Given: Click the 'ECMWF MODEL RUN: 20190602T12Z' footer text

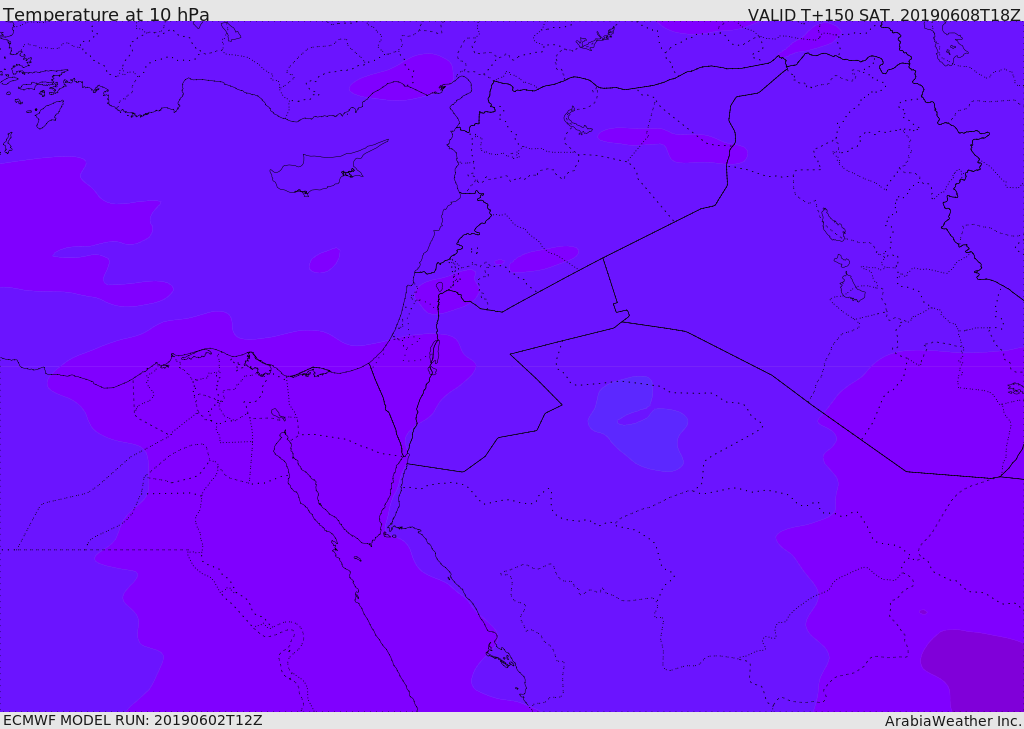Looking at the screenshot, I should (x=133, y=720).
